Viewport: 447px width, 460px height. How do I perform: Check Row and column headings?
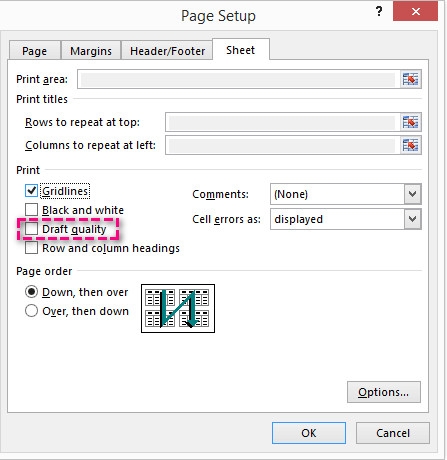31,248
